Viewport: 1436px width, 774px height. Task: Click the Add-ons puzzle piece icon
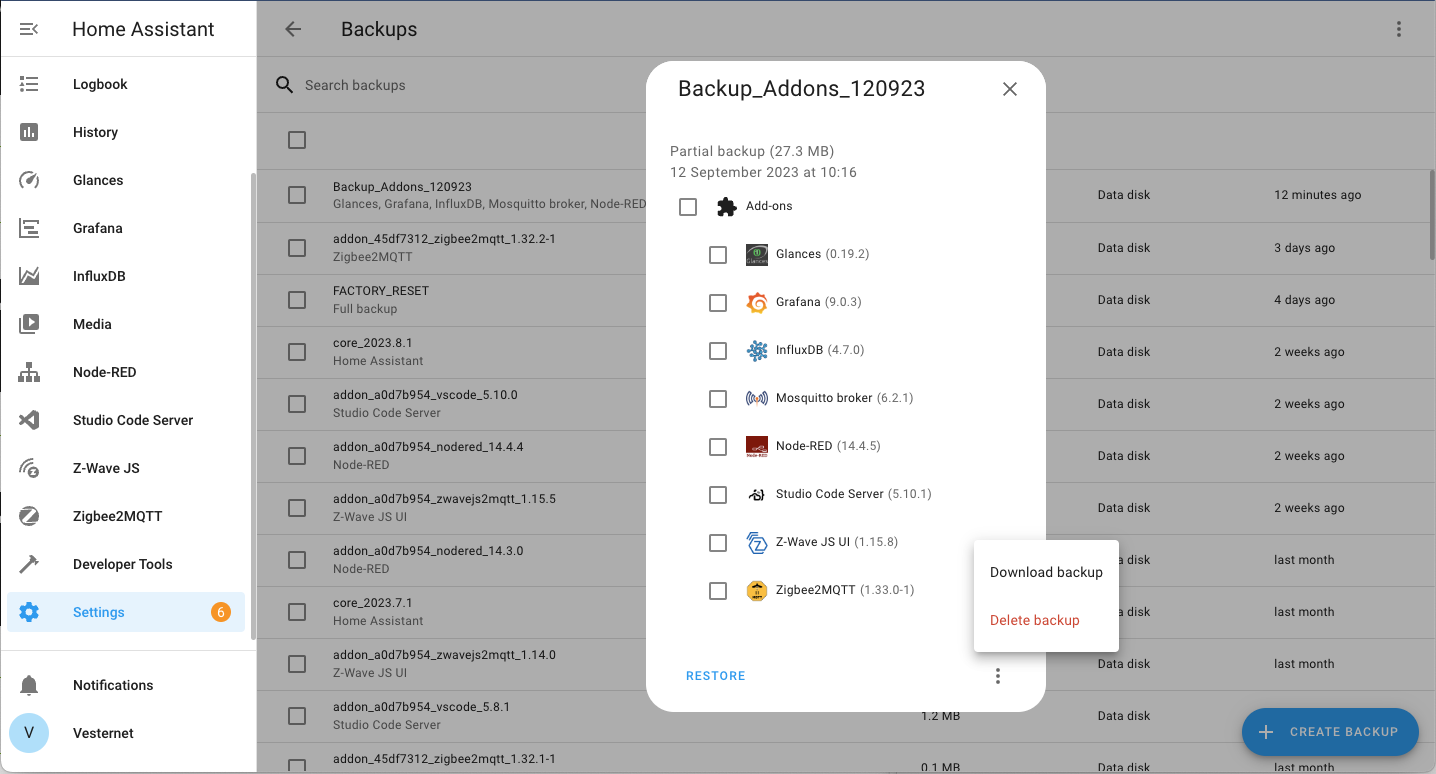click(x=727, y=207)
